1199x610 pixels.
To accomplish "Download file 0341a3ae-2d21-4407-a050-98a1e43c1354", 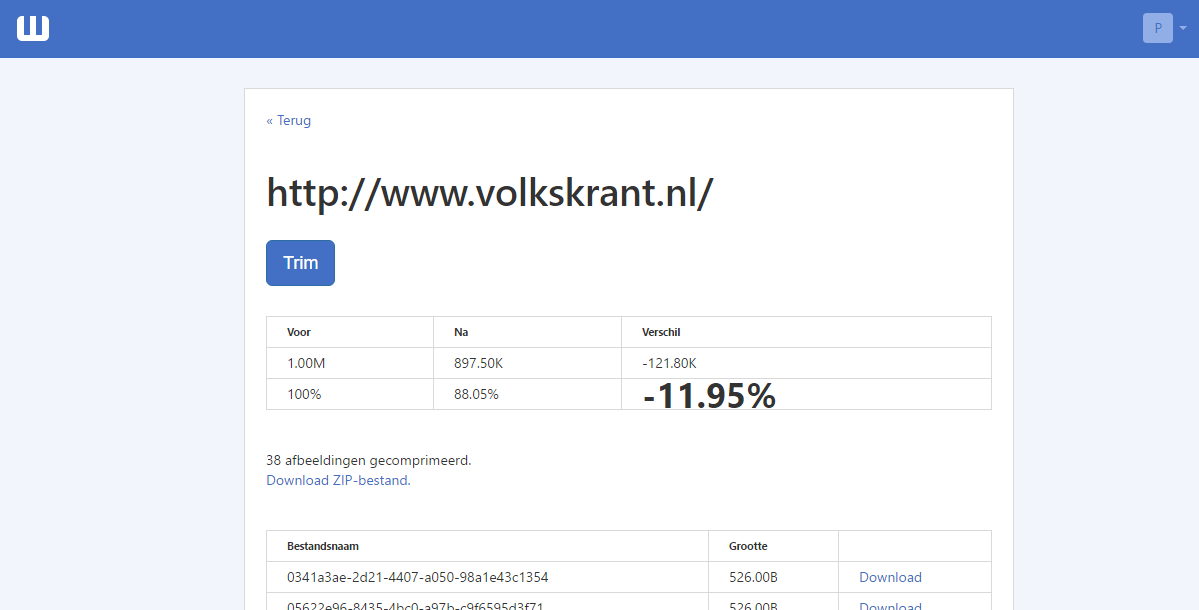I will pos(890,577).
